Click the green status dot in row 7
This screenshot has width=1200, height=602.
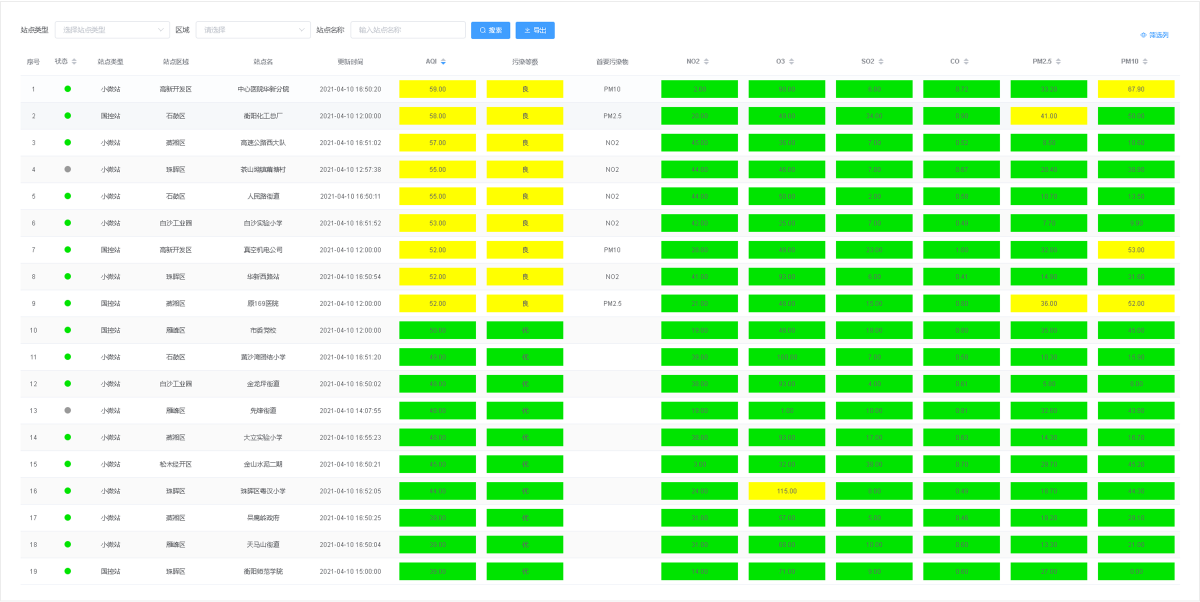(67, 250)
